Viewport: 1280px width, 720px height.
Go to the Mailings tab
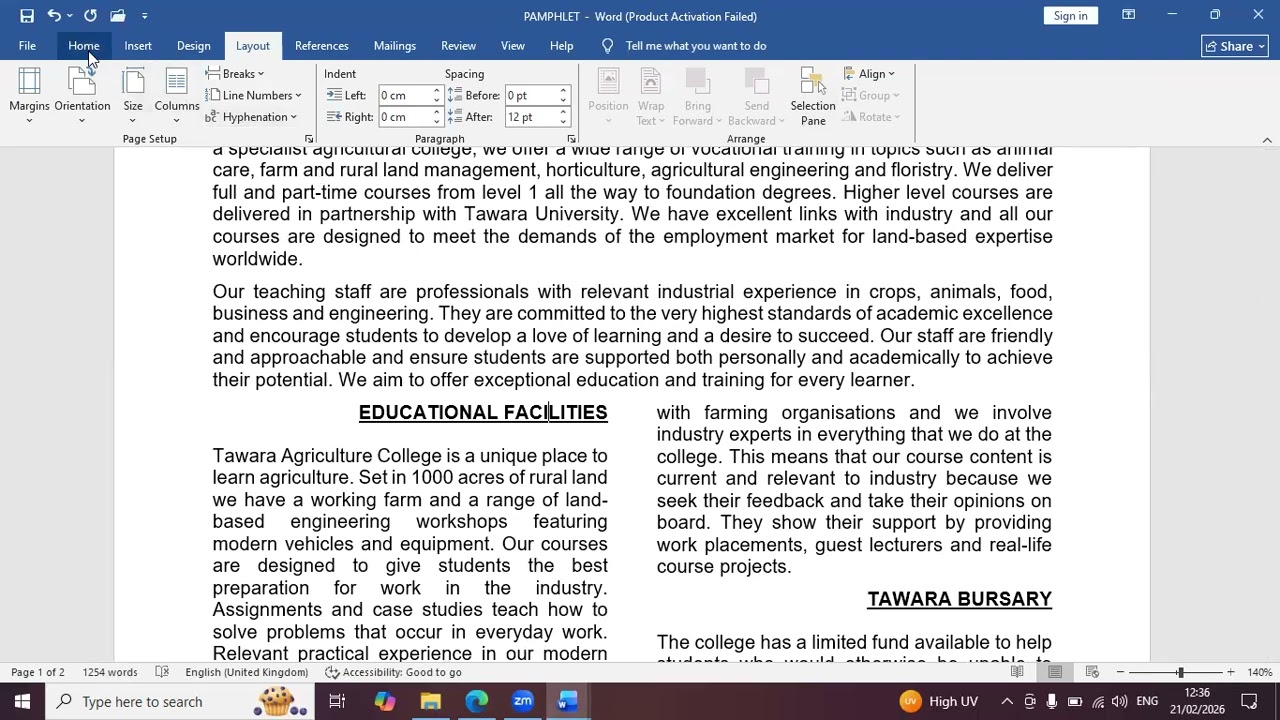pos(395,46)
